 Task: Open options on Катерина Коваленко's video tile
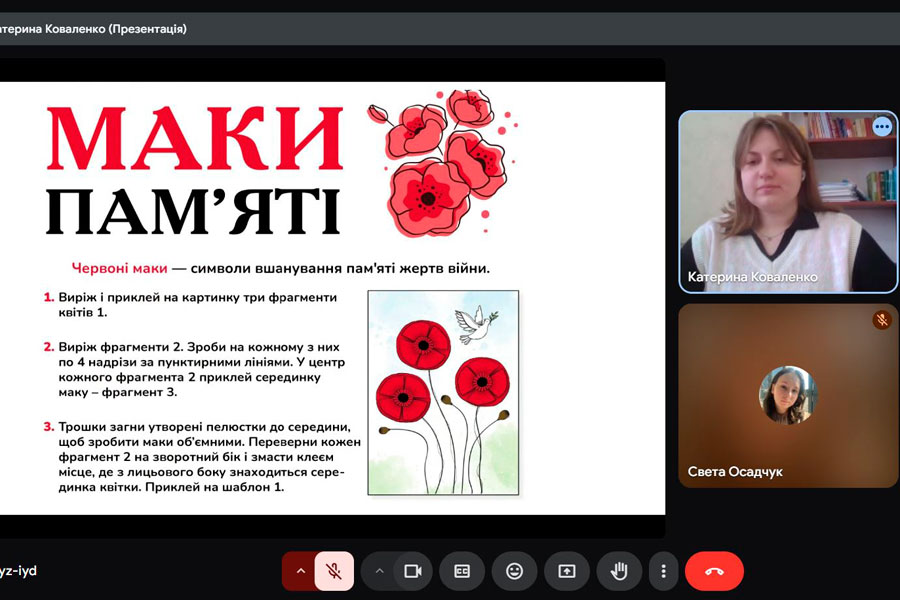click(881, 126)
